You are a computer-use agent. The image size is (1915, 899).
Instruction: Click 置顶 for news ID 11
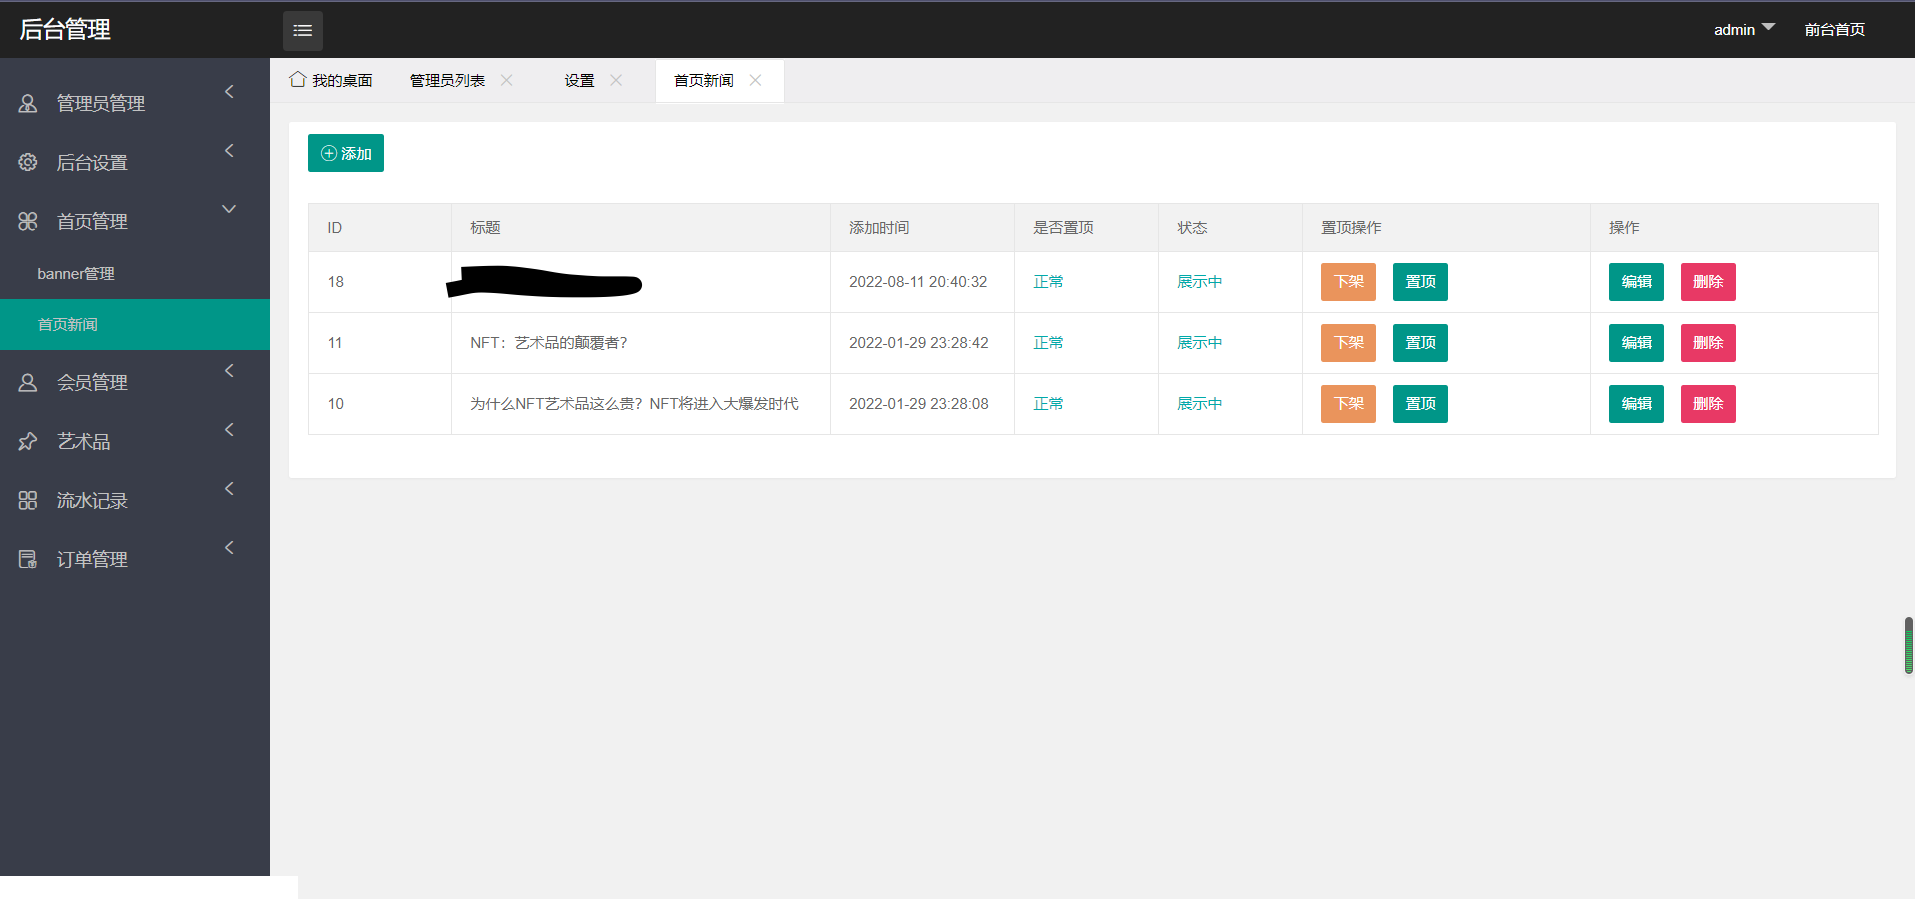pyautogui.click(x=1420, y=343)
